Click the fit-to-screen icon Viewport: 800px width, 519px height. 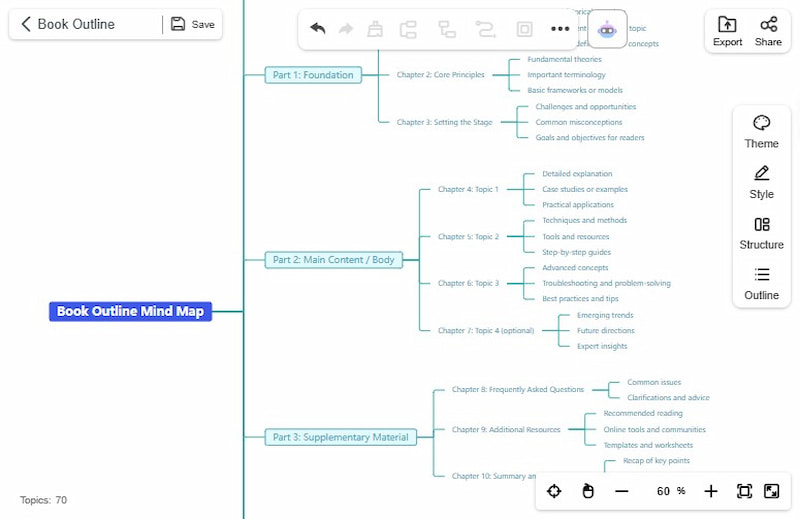click(x=744, y=491)
